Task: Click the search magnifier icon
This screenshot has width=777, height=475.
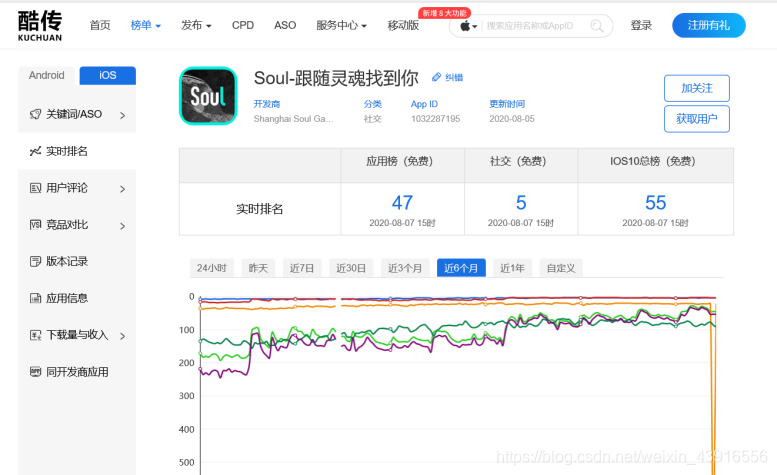Action: coord(597,26)
